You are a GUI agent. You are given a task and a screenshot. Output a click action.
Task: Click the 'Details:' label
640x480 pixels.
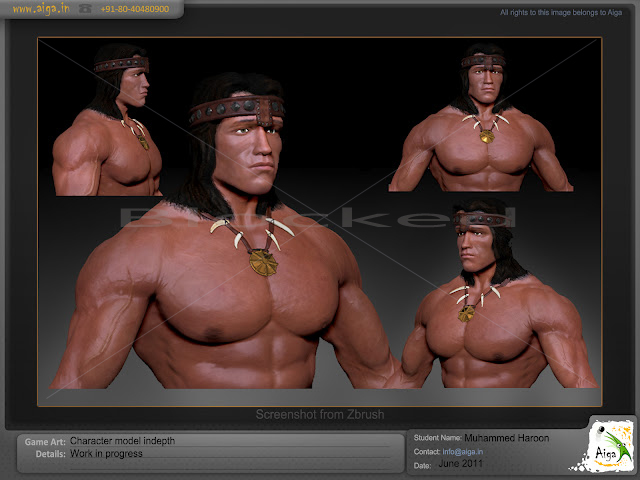50,454
